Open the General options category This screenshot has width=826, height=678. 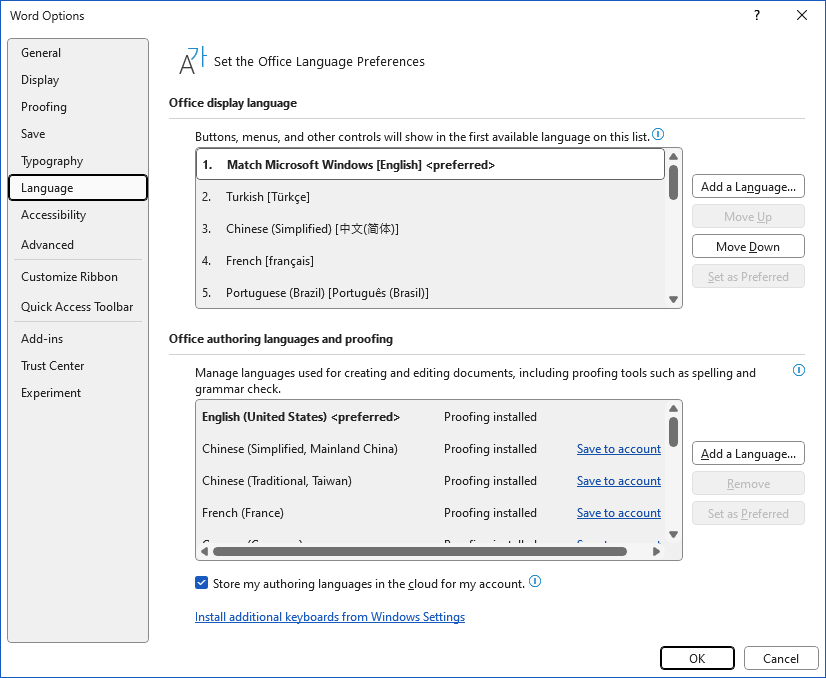(78, 53)
